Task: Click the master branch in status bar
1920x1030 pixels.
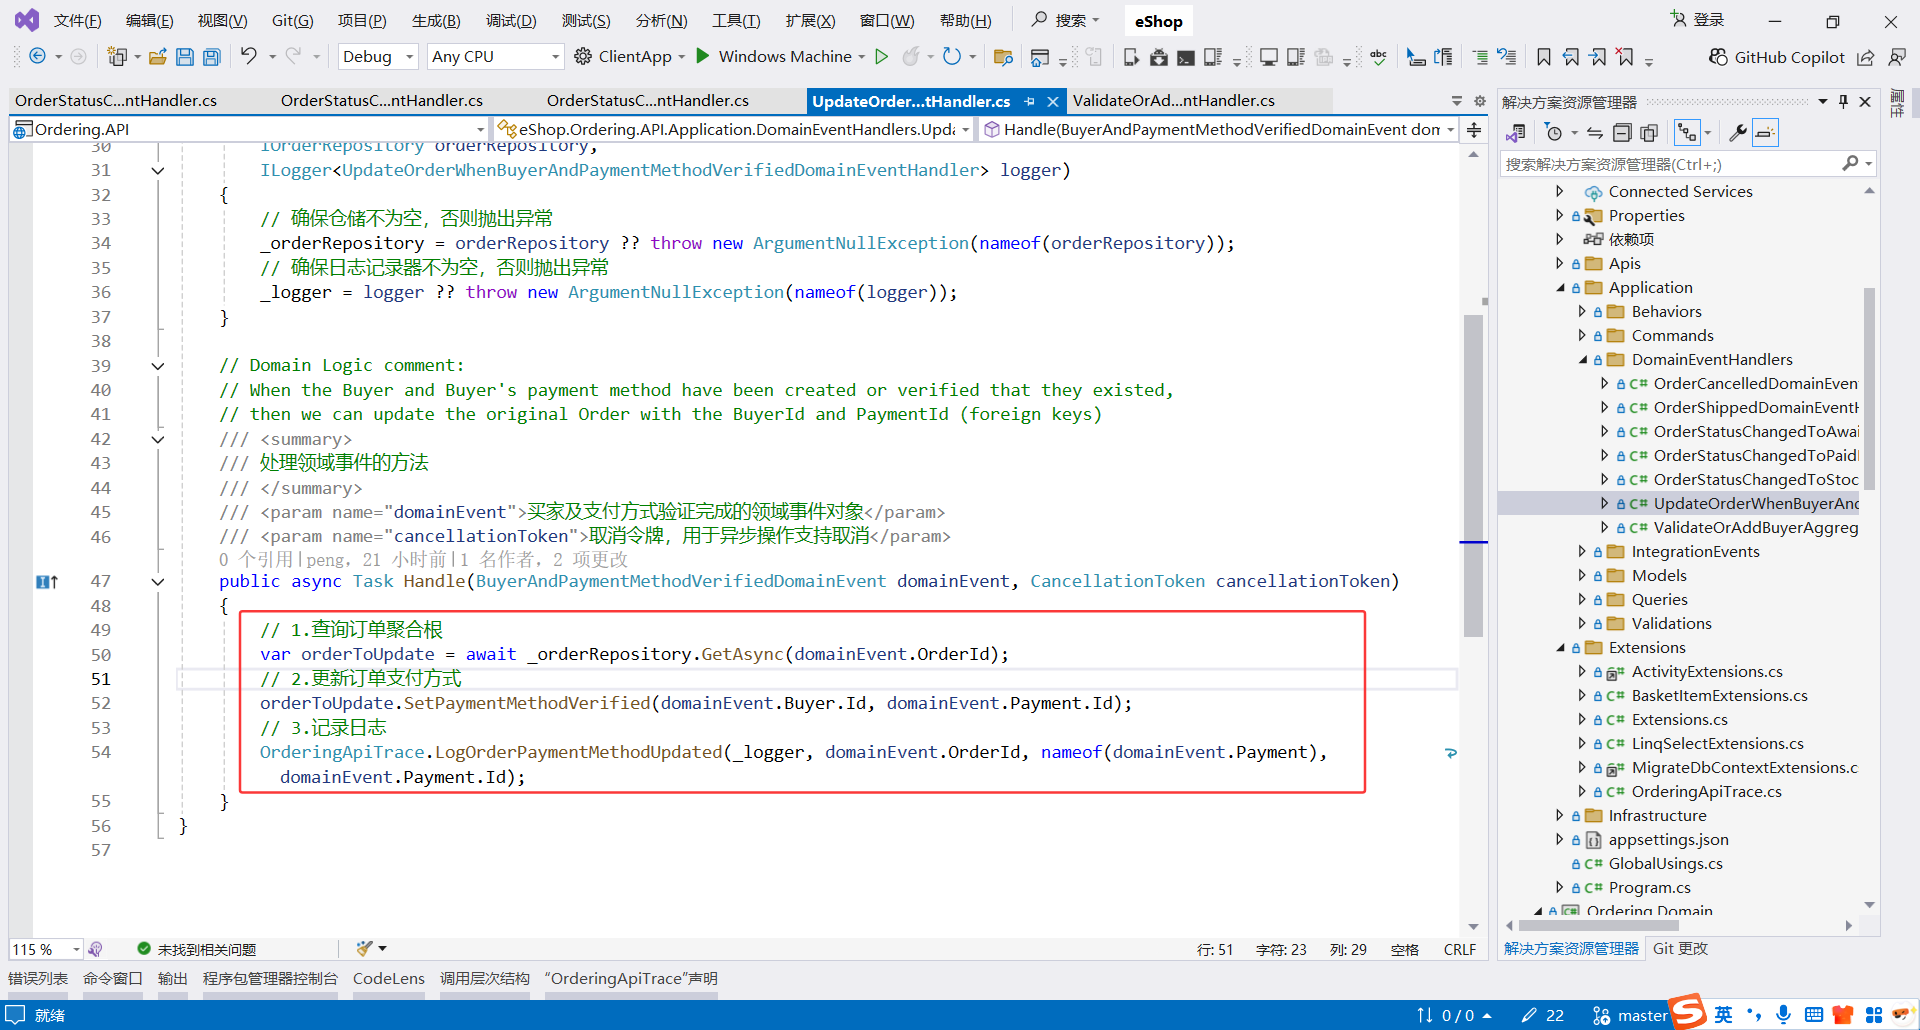Action: tap(1630, 1016)
